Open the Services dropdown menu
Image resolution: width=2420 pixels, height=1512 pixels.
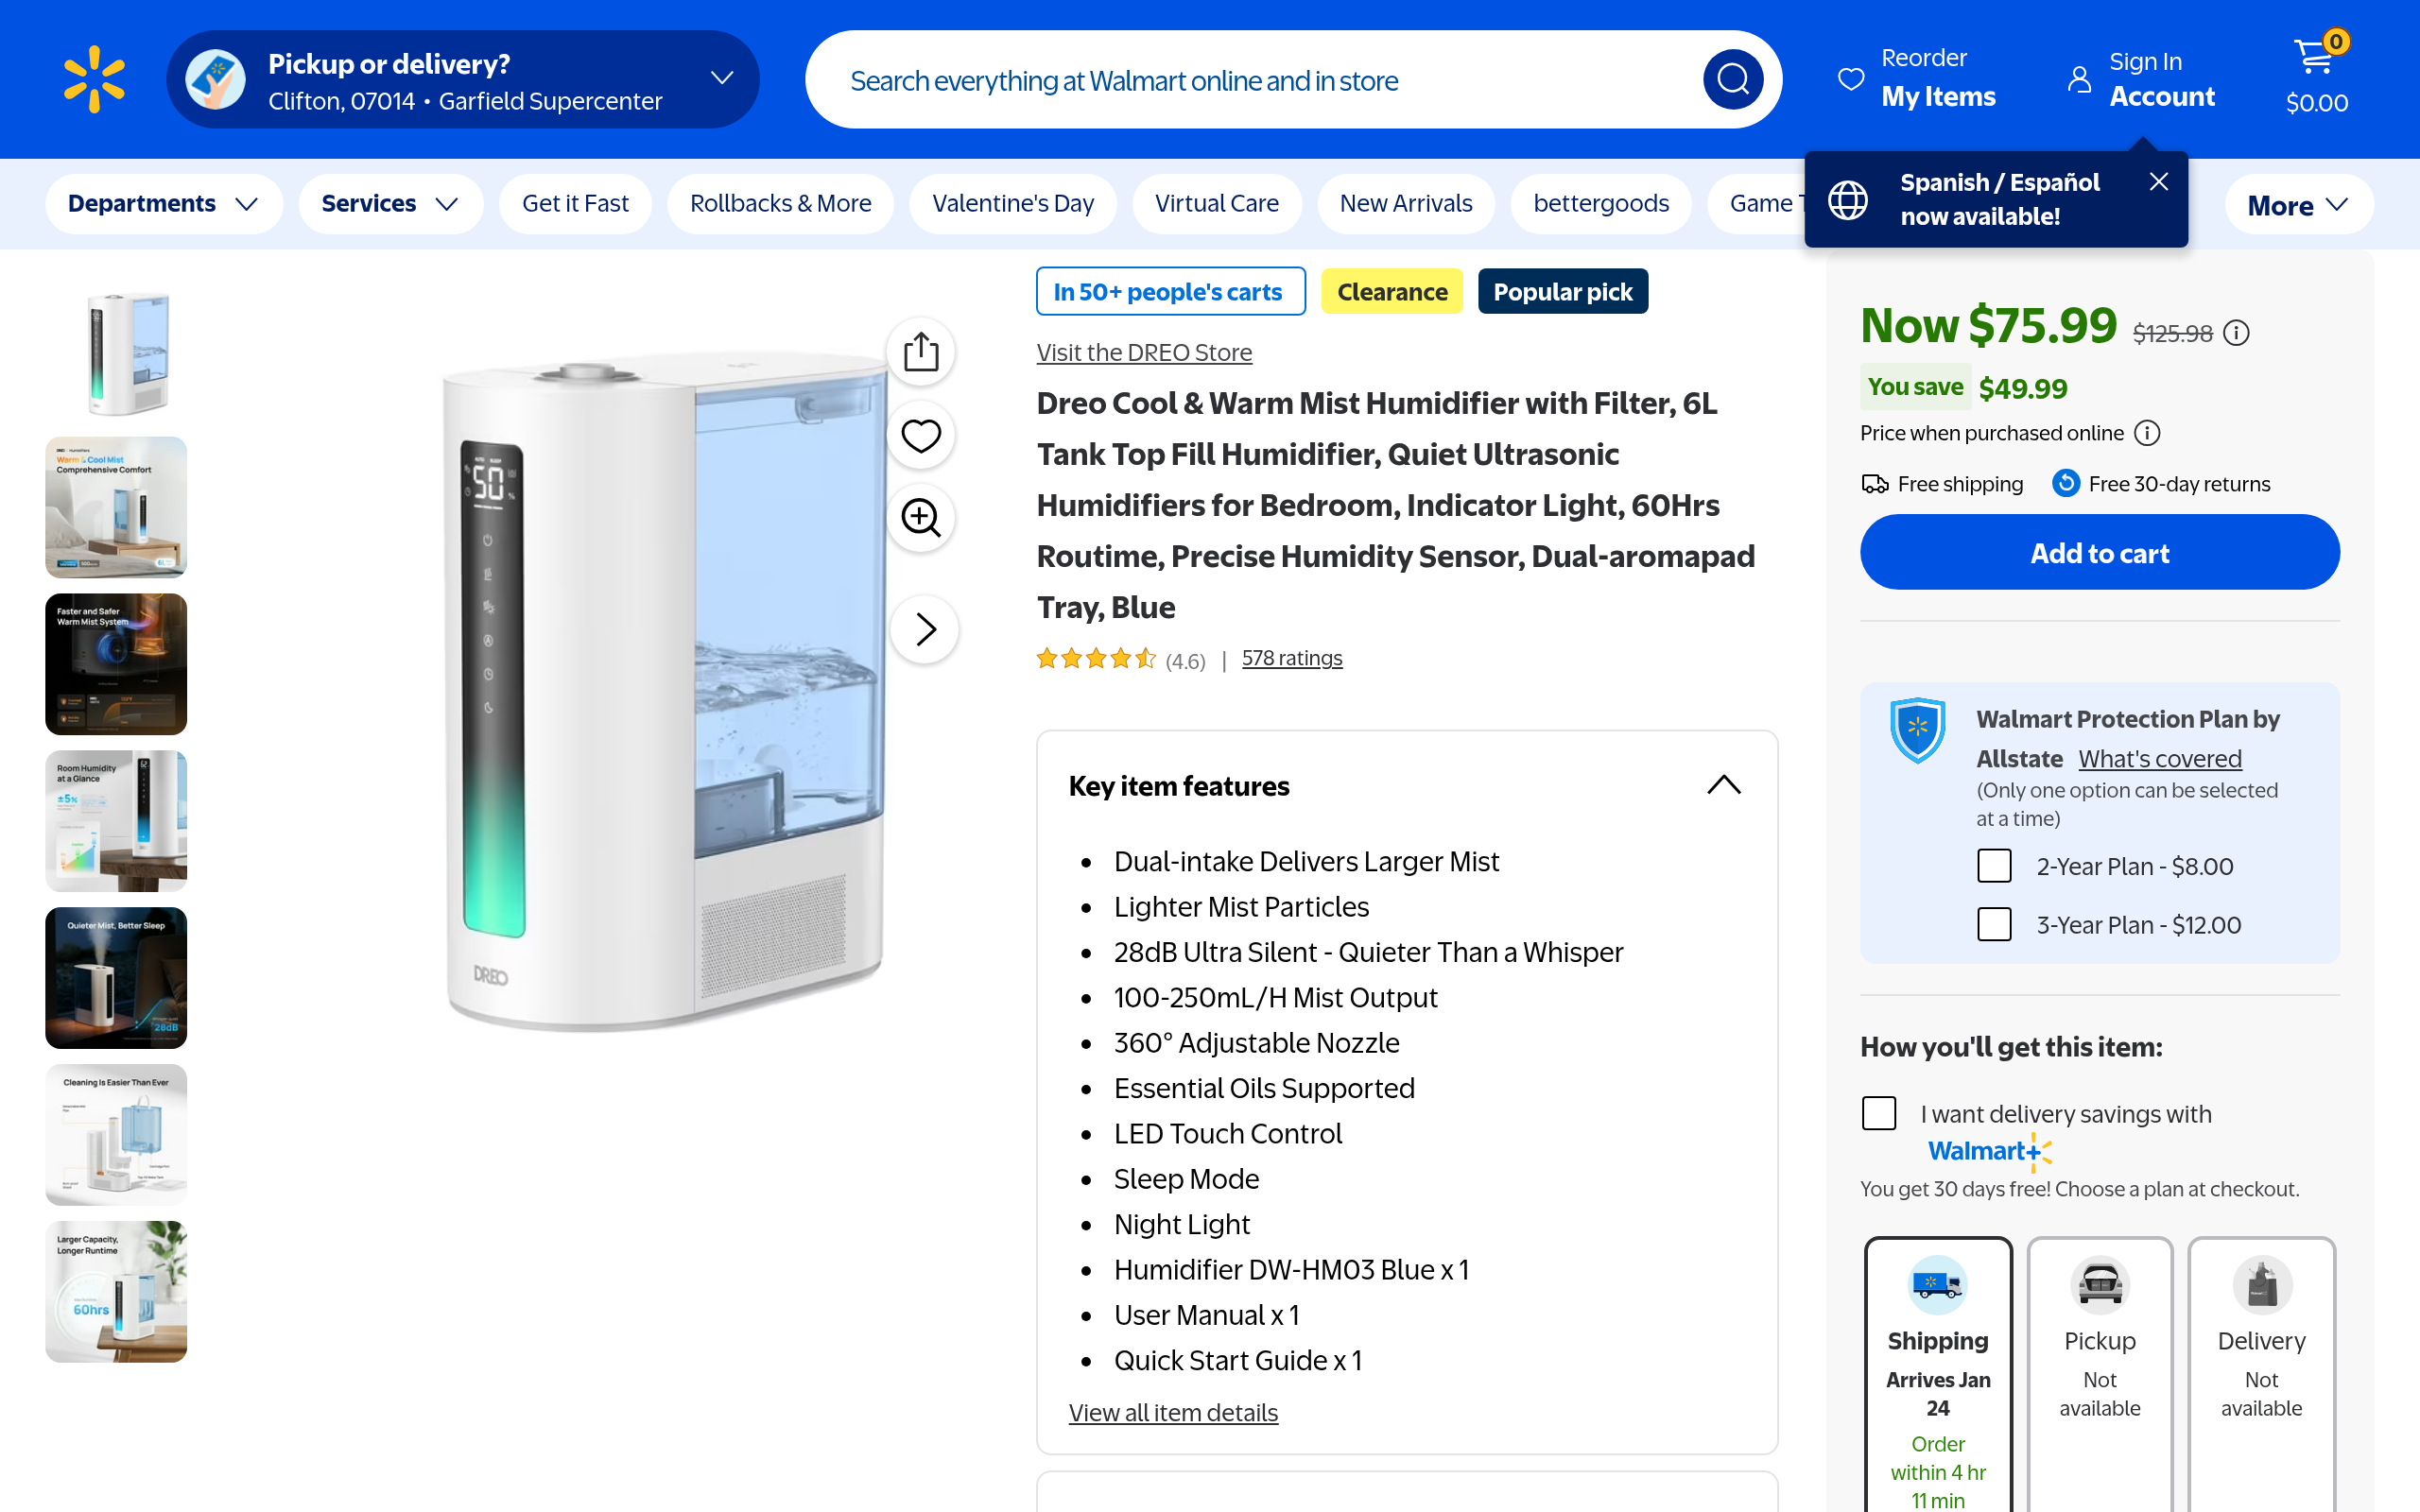coord(390,204)
